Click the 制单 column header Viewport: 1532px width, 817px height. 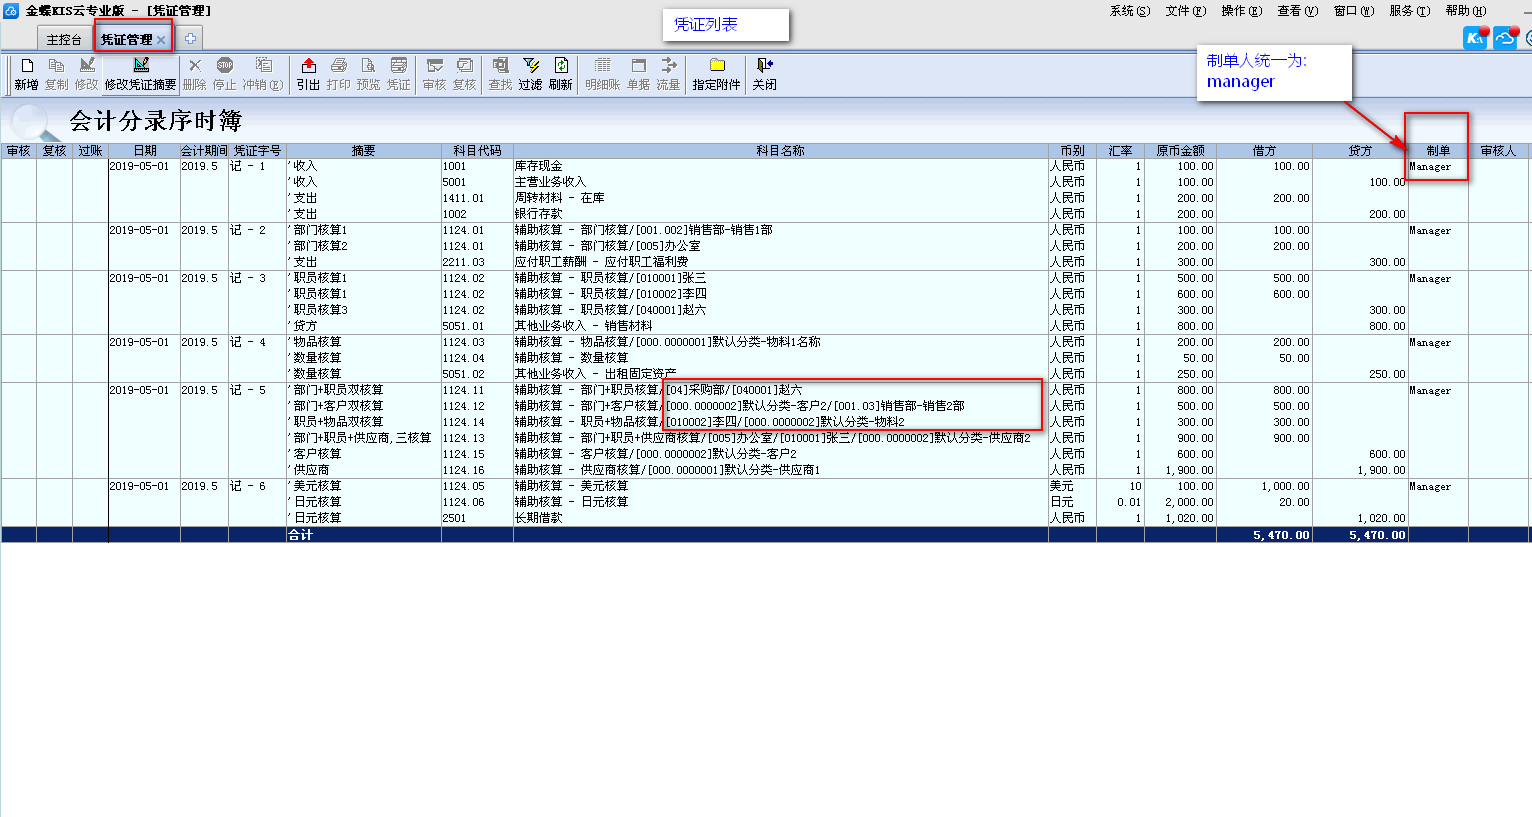click(x=1438, y=151)
